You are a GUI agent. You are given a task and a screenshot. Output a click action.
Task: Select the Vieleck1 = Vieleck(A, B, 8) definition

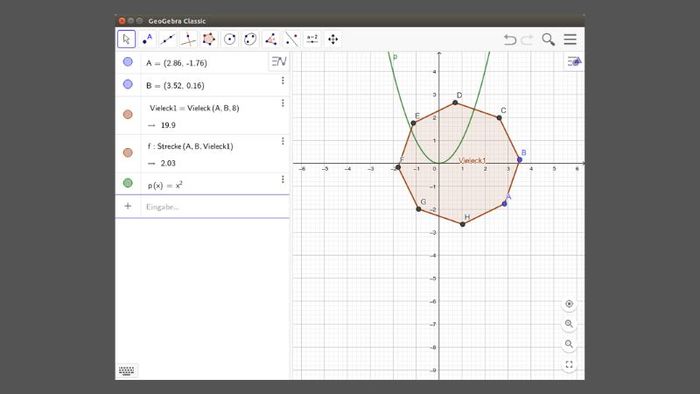[194, 108]
